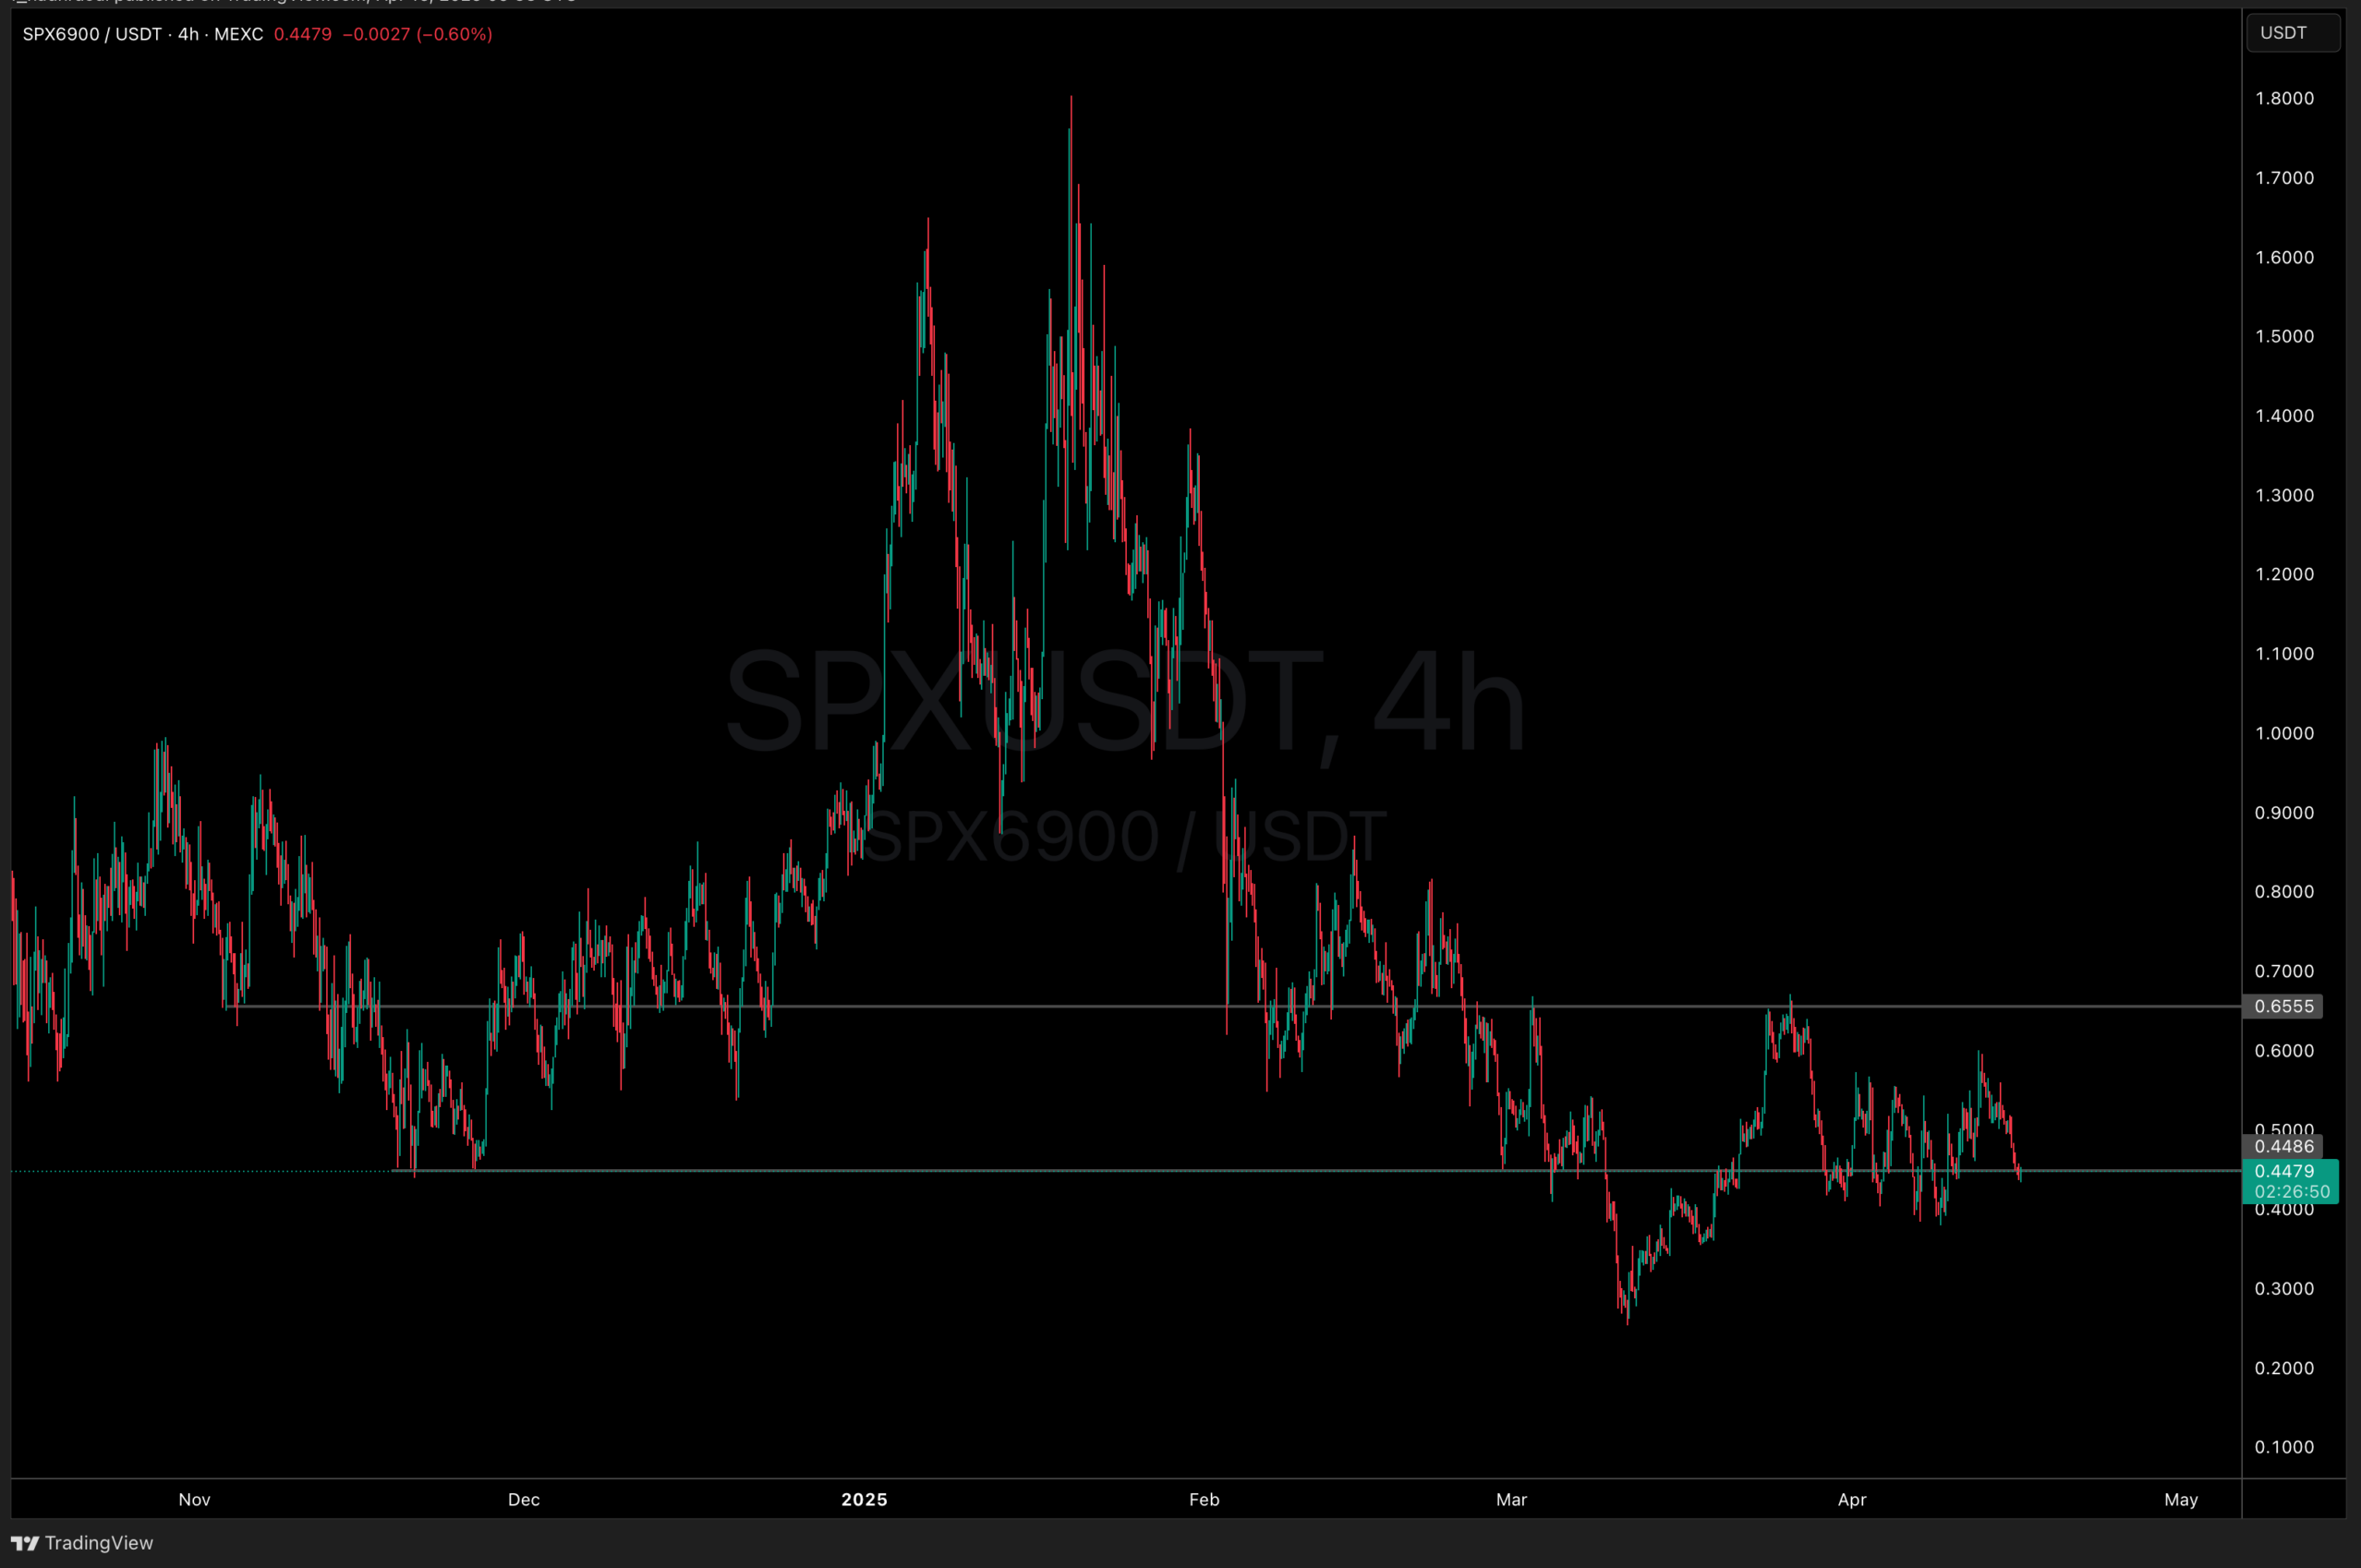Click the 1.6000 price axis label
This screenshot has width=2361, height=1568.
(x=2284, y=257)
